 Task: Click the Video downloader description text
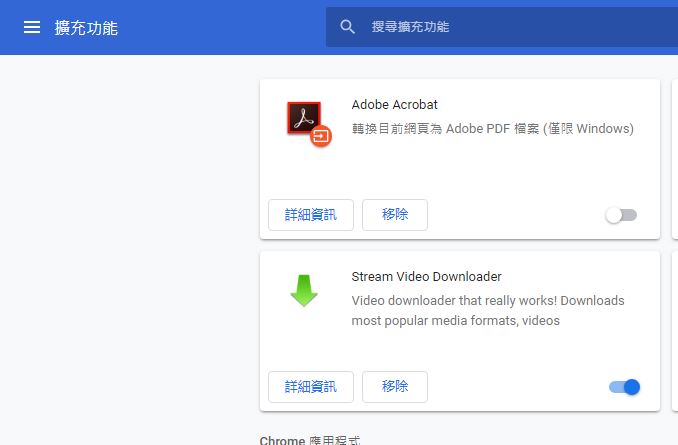487,311
